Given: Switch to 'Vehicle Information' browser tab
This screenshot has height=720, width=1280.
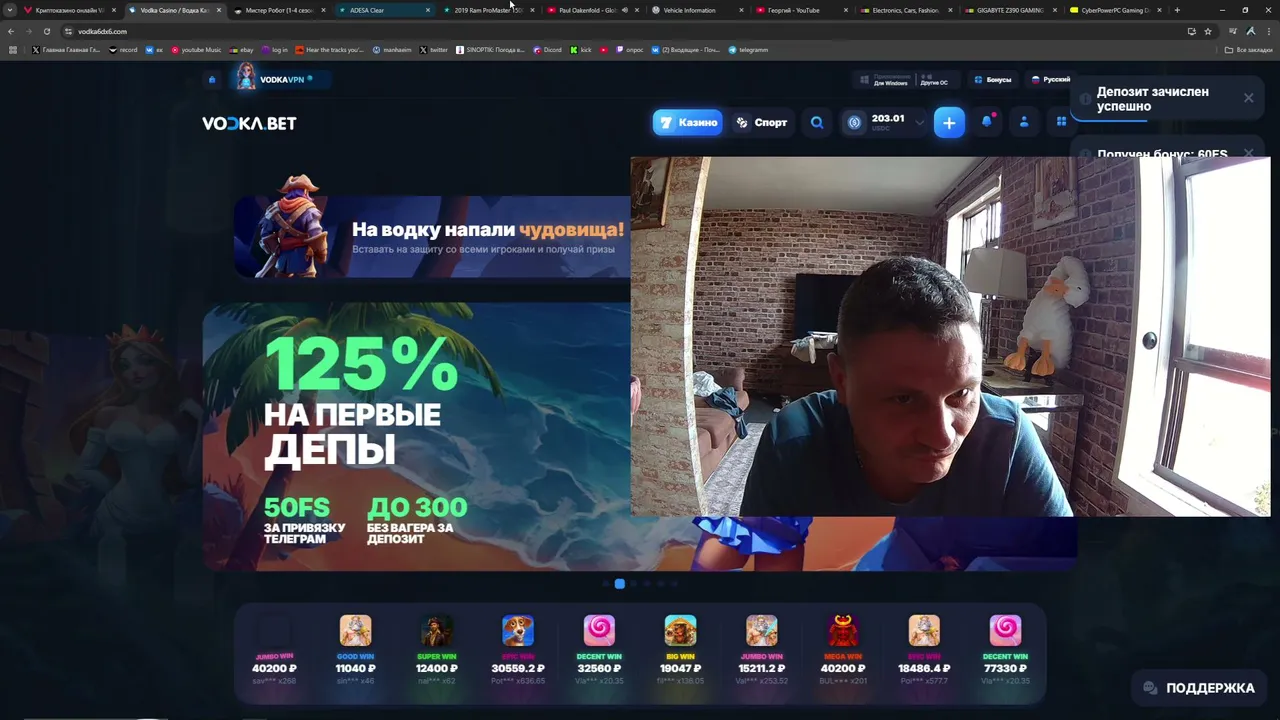Looking at the screenshot, I should (698, 10).
